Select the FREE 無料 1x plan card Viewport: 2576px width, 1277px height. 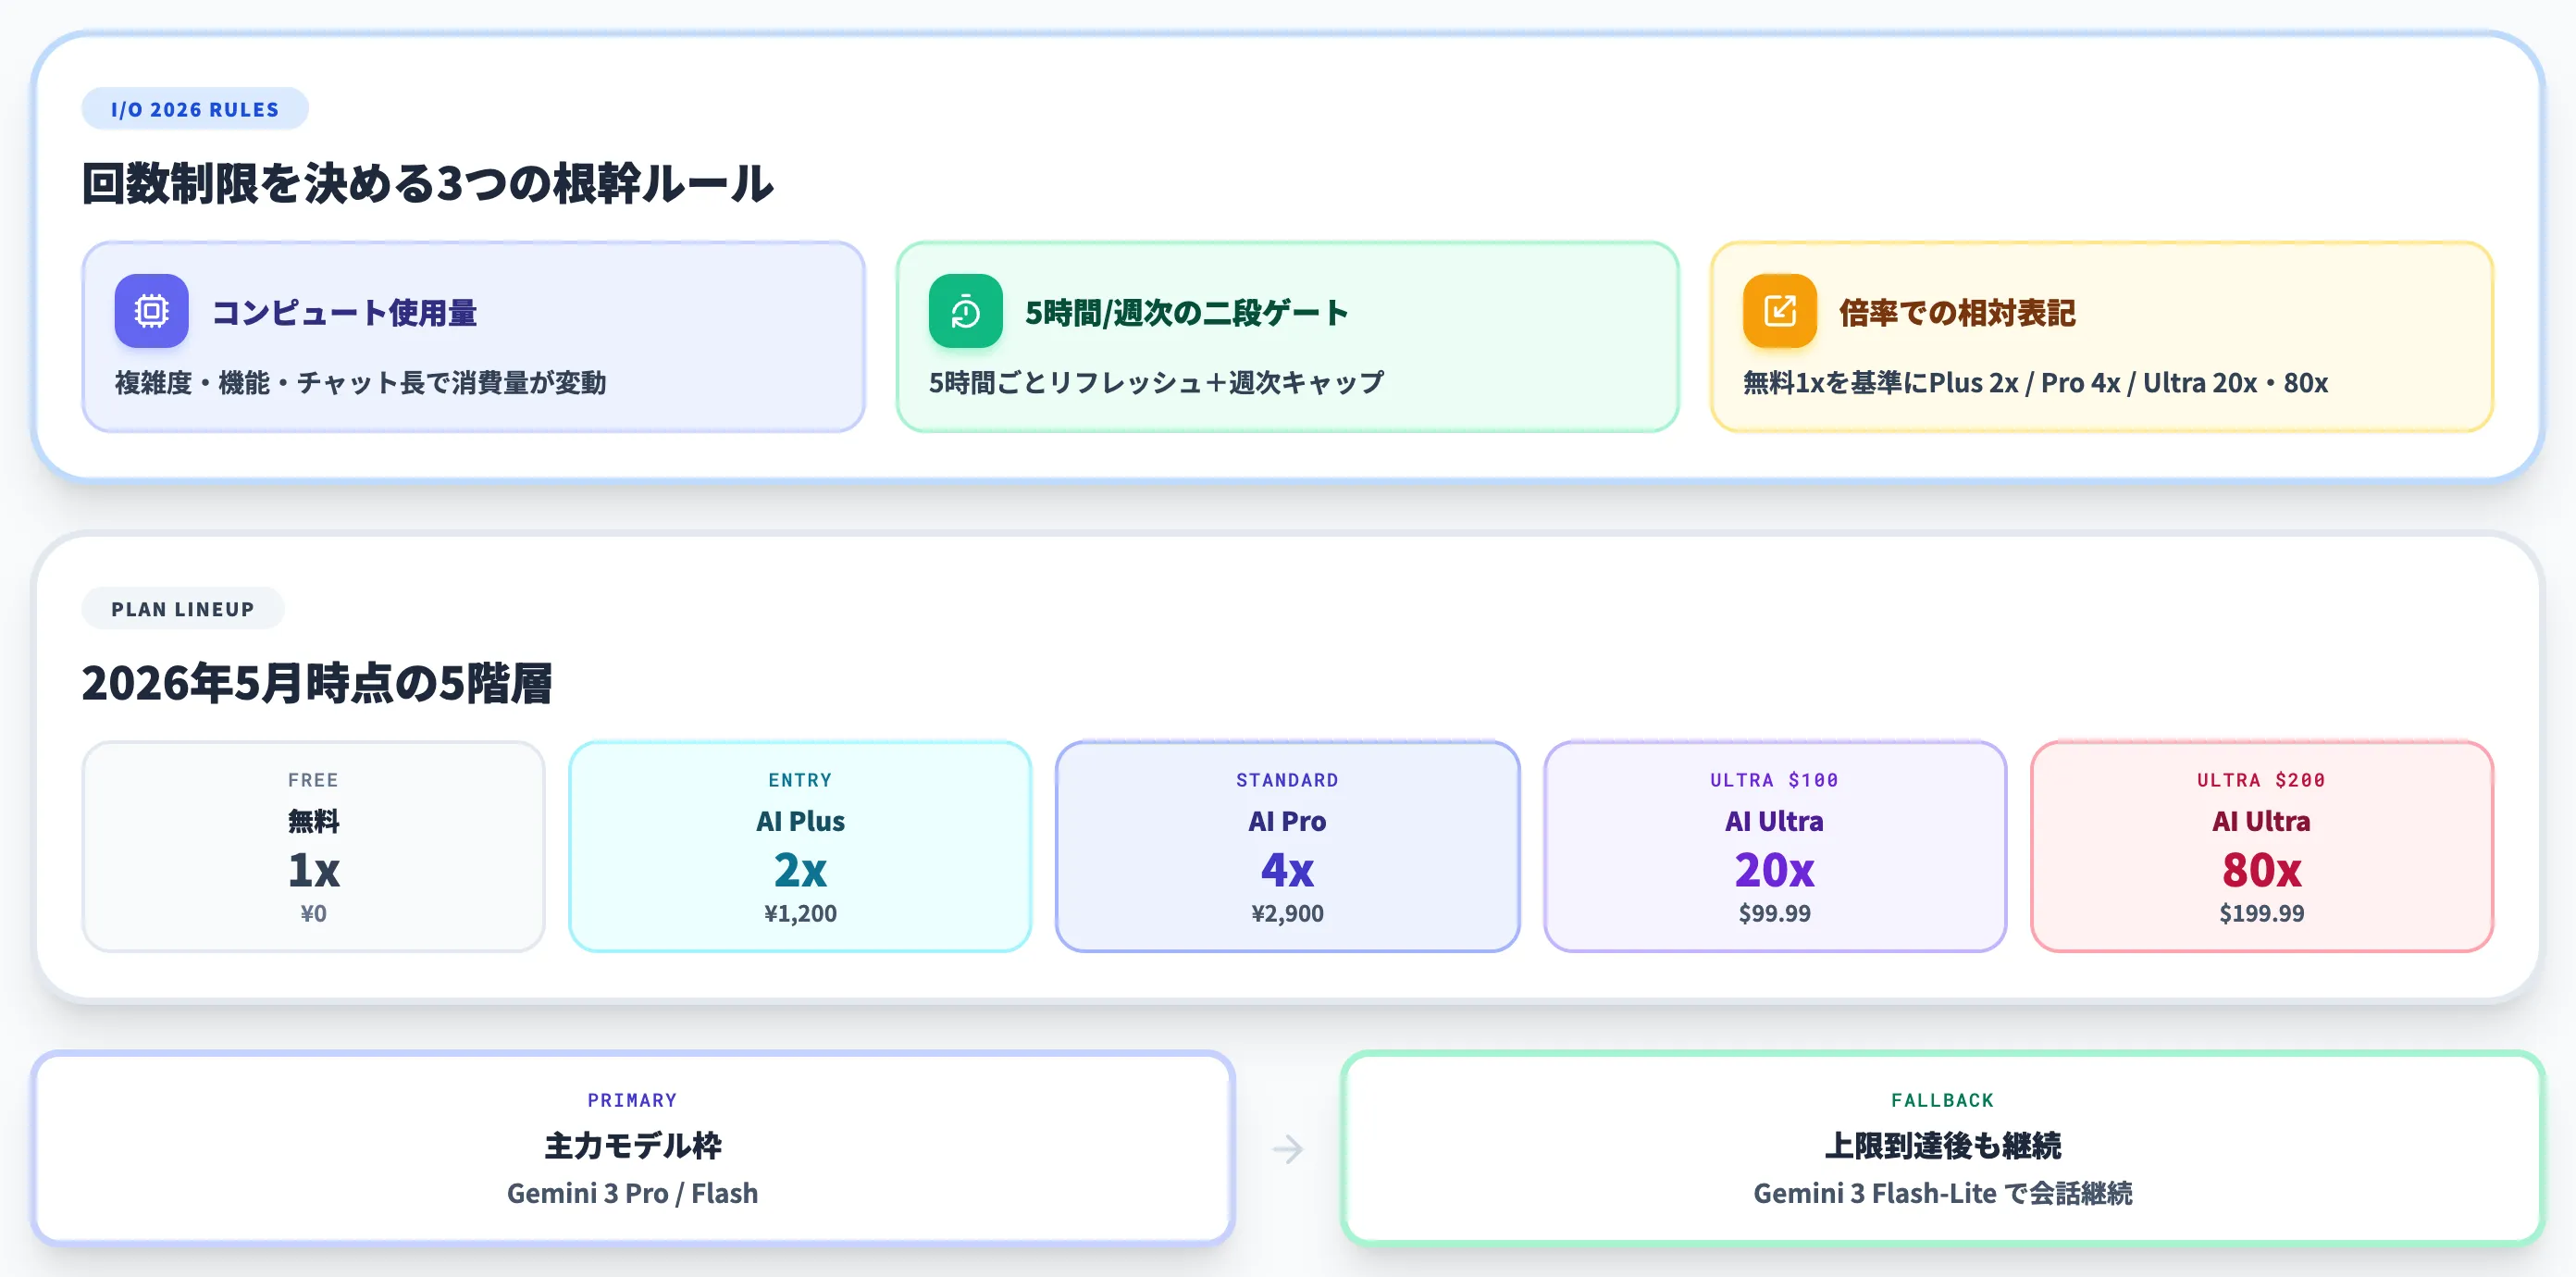[x=313, y=846]
